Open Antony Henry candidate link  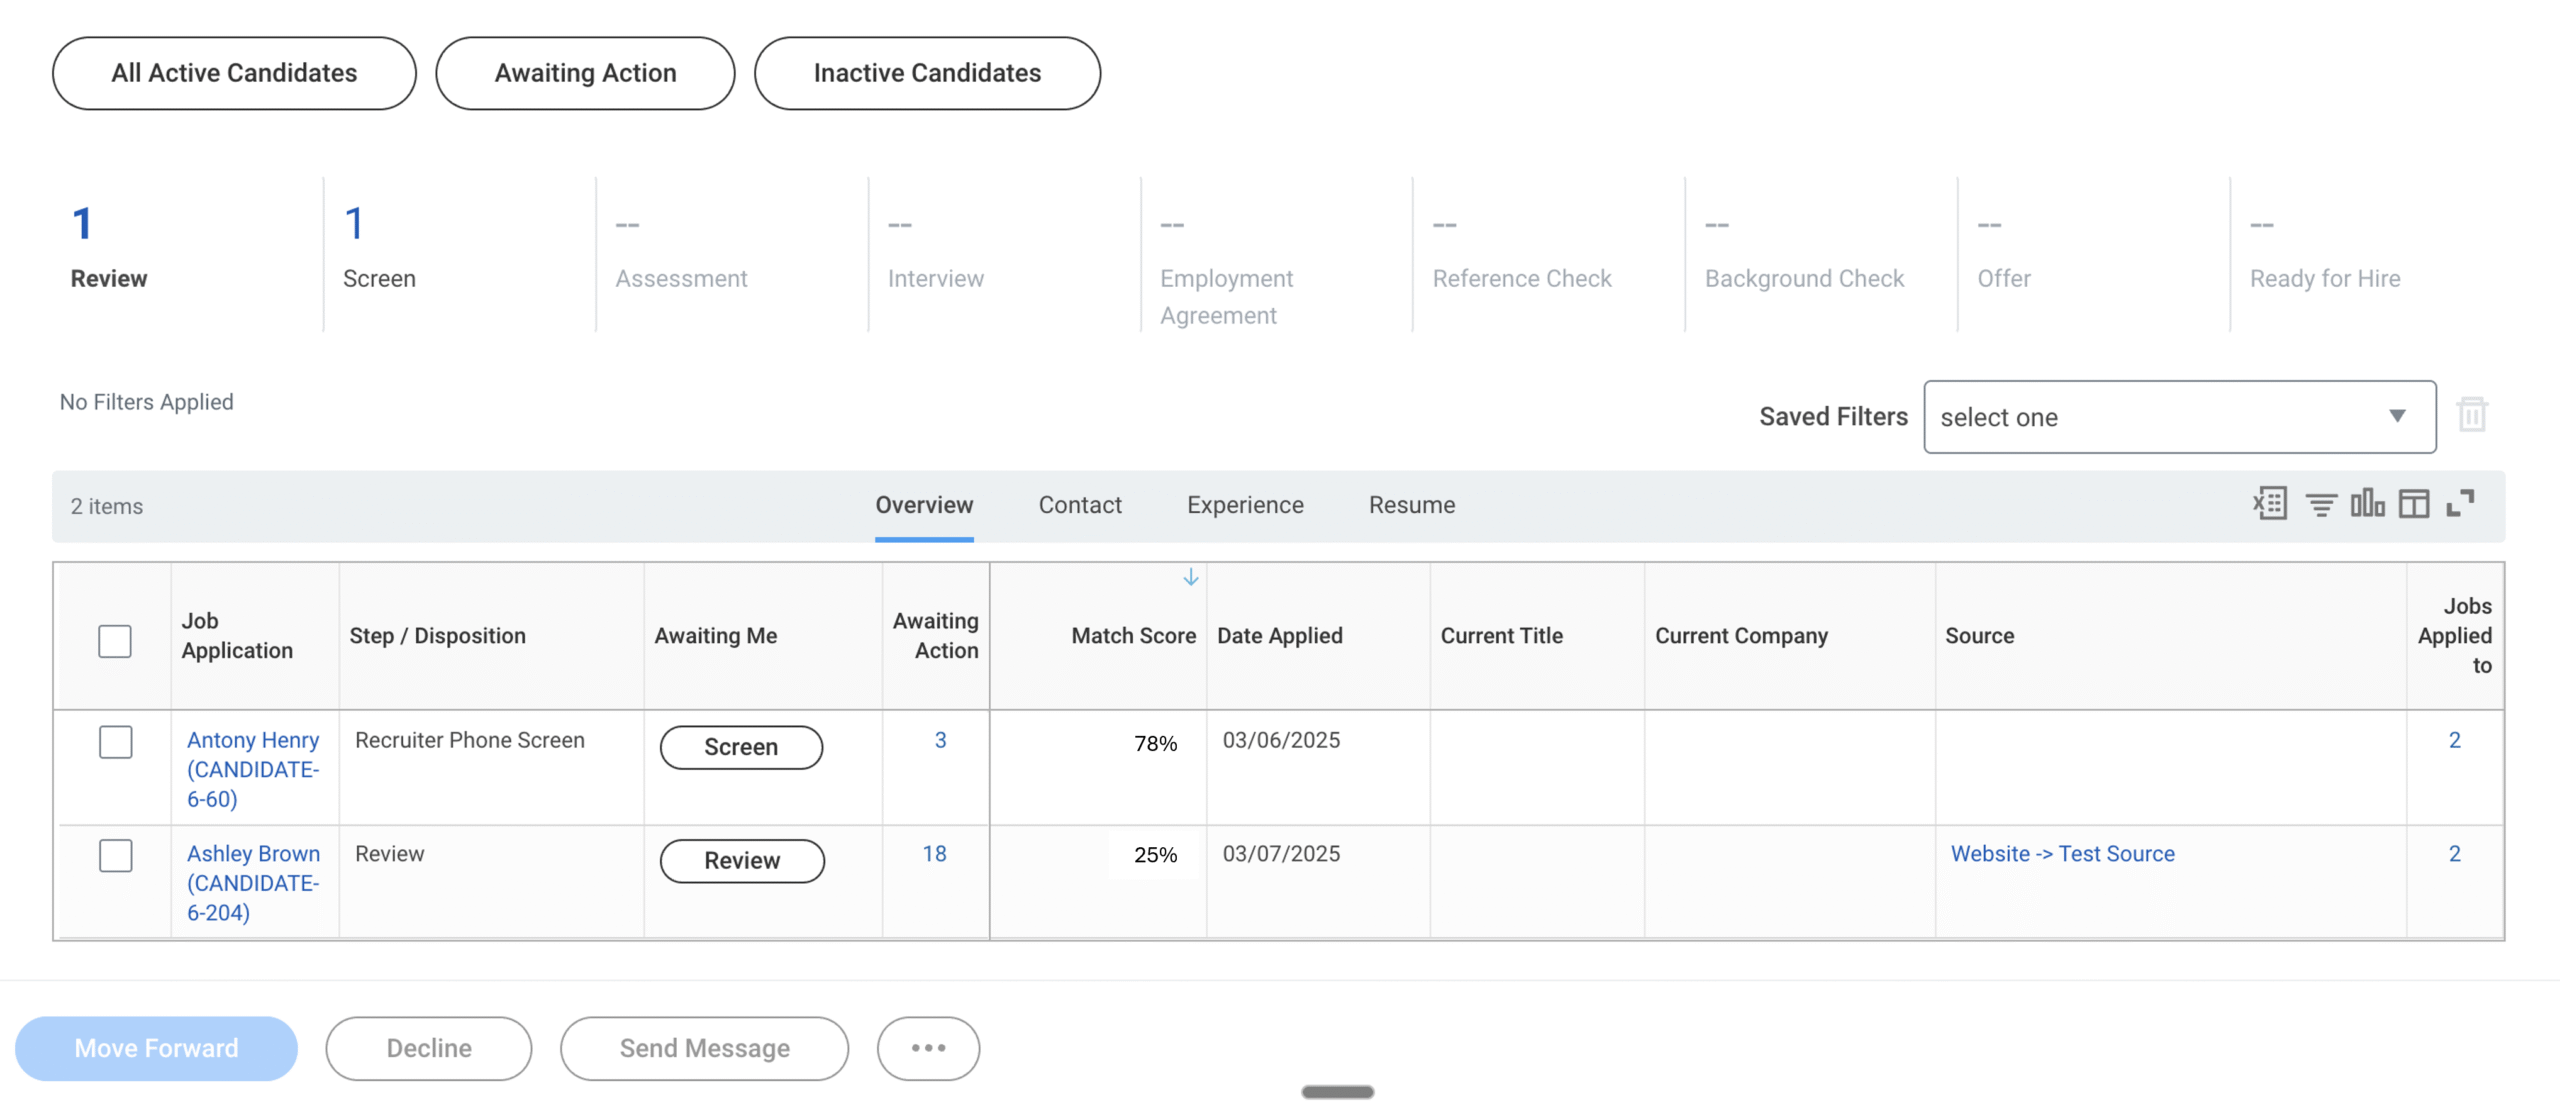[x=253, y=769]
